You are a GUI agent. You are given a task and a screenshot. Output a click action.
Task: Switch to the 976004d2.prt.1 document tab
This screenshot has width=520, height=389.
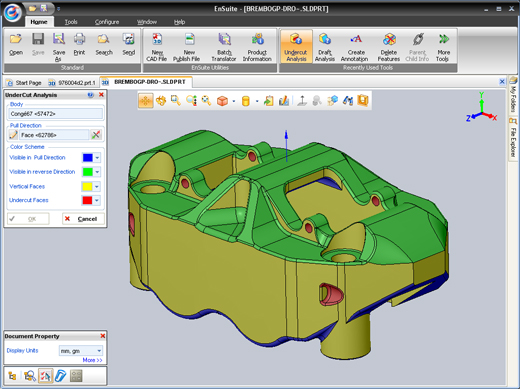pos(72,83)
